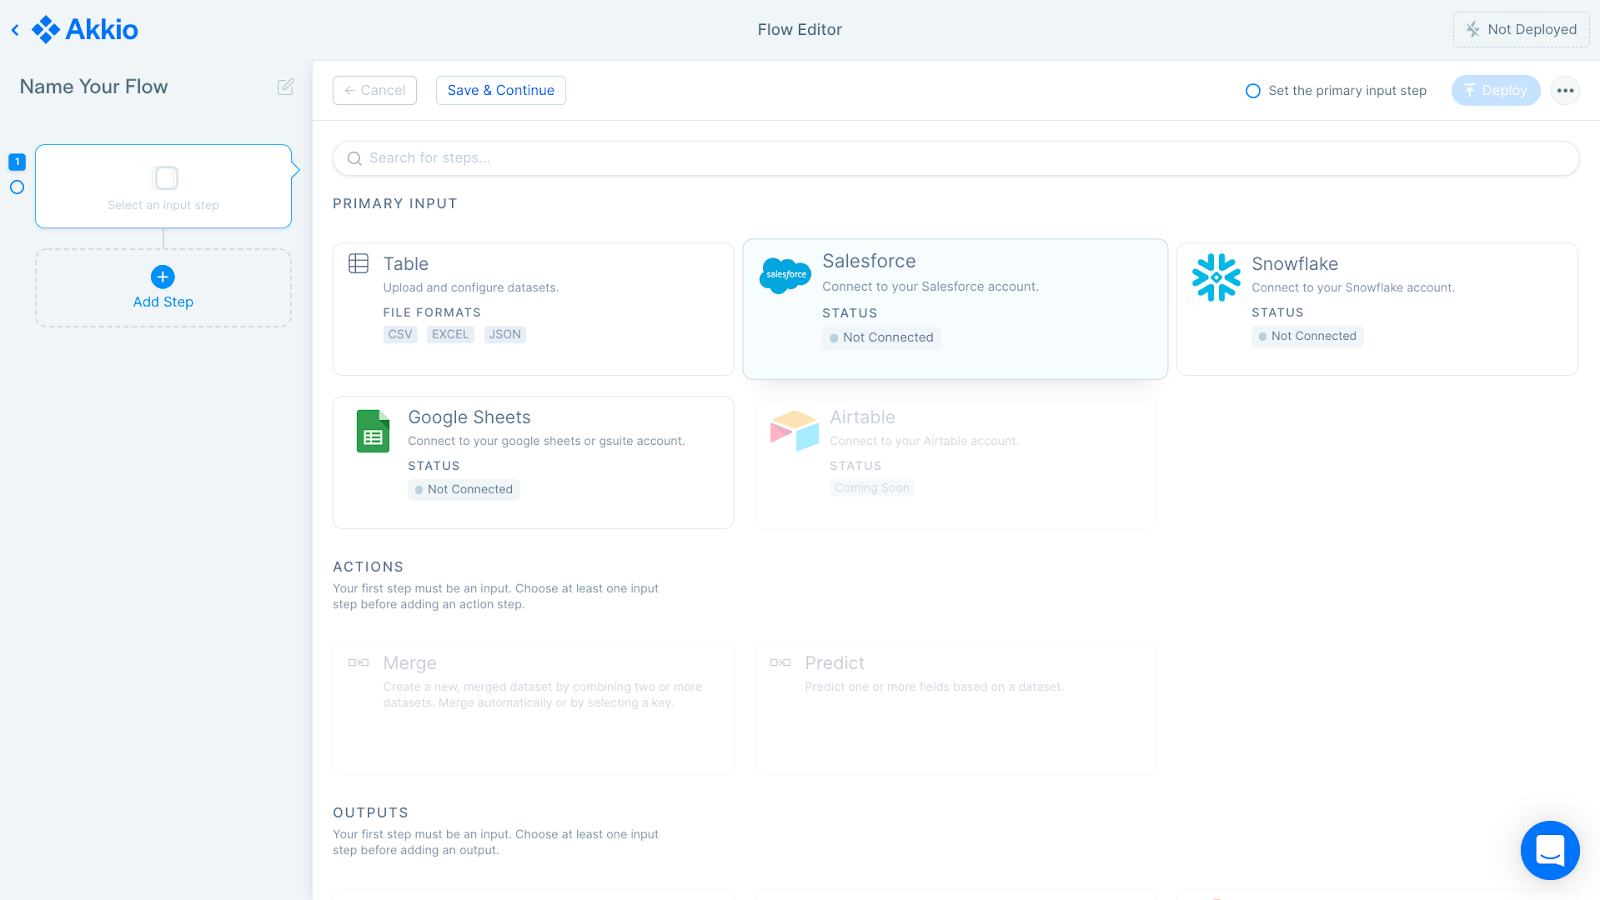The image size is (1600, 900).
Task: Click the OUTPUTS section heading
Action: (x=371, y=813)
